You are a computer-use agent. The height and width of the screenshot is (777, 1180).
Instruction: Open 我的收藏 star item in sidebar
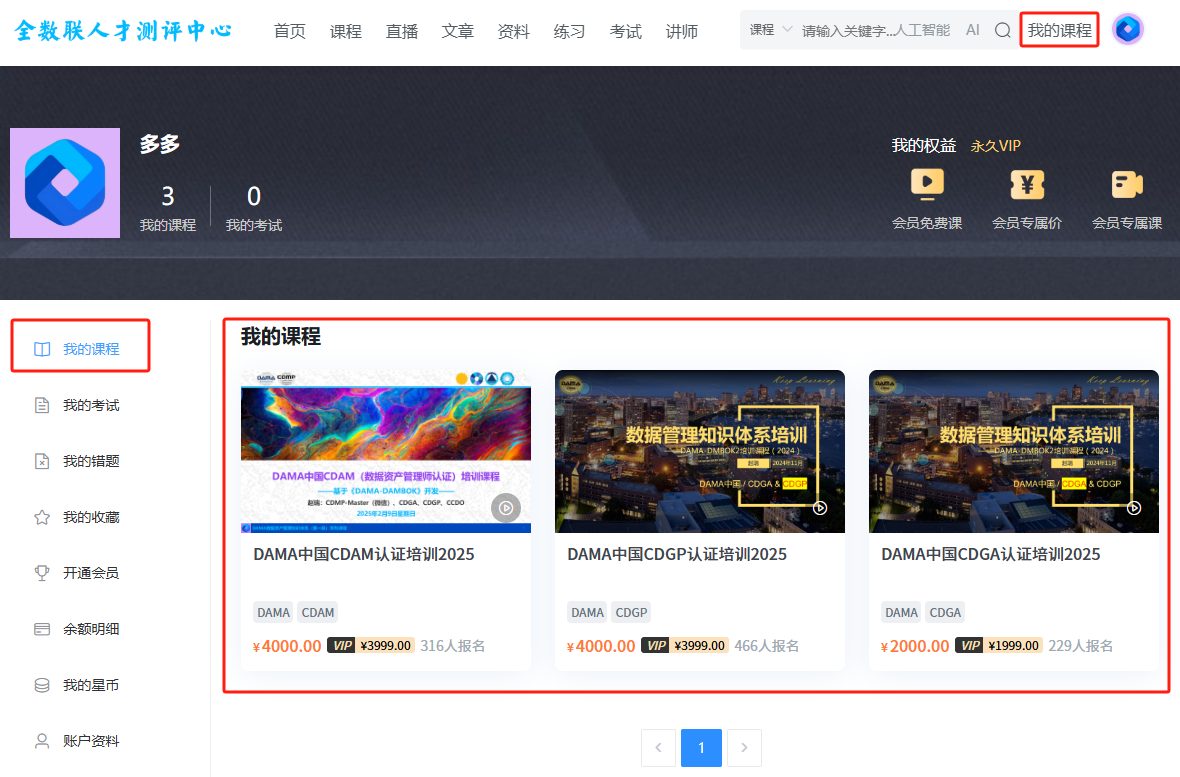(90, 517)
